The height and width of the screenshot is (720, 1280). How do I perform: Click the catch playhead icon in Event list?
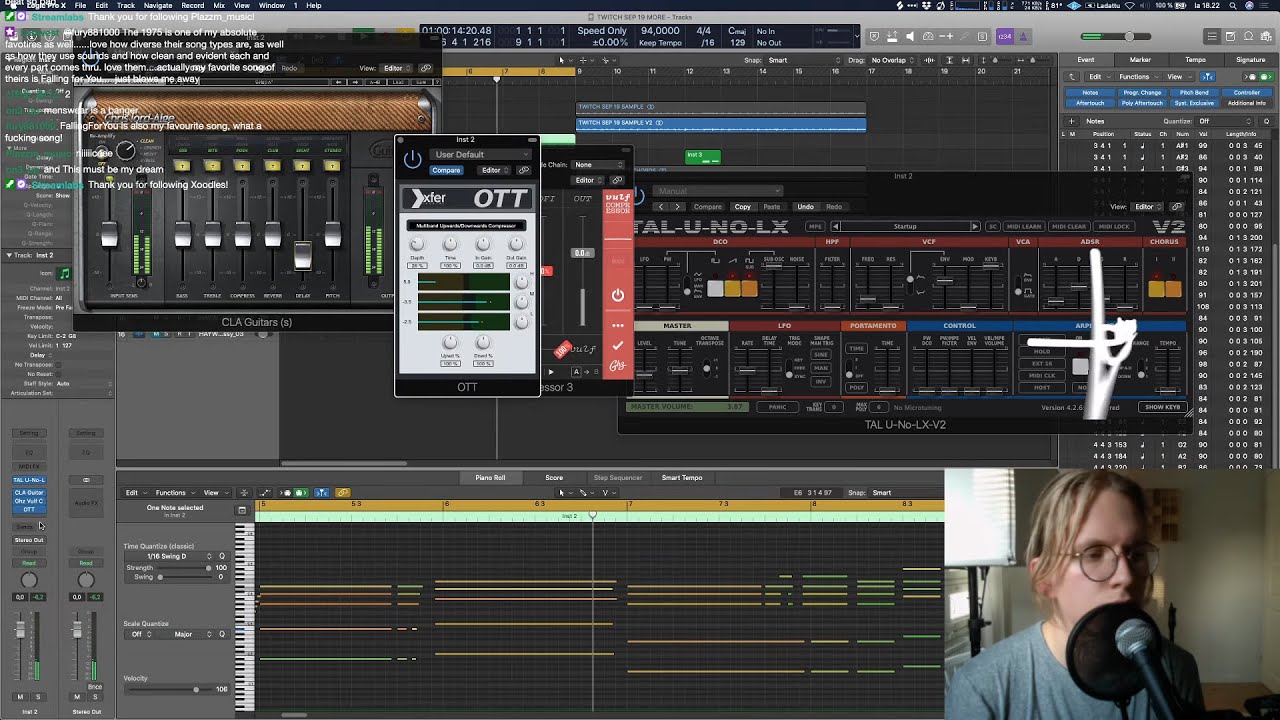(1209, 77)
